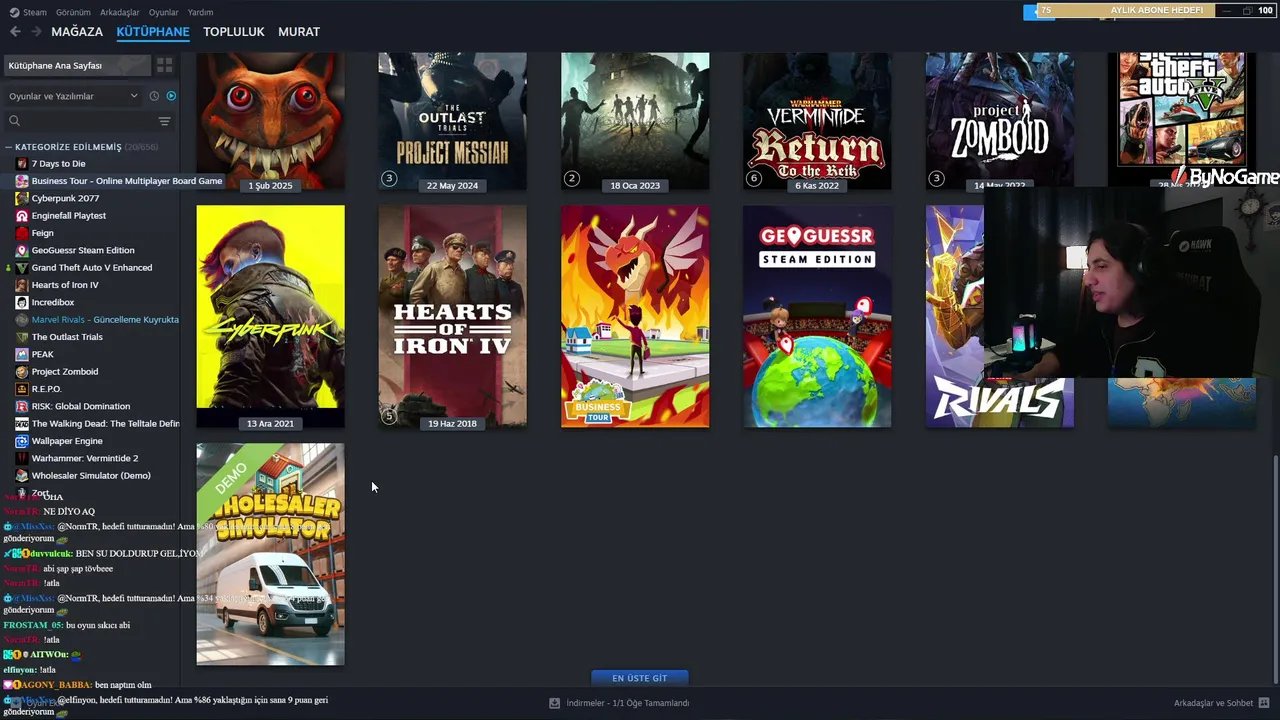Open friends and chat icon at bottom right
This screenshot has height=720, width=1280.
1265,703
